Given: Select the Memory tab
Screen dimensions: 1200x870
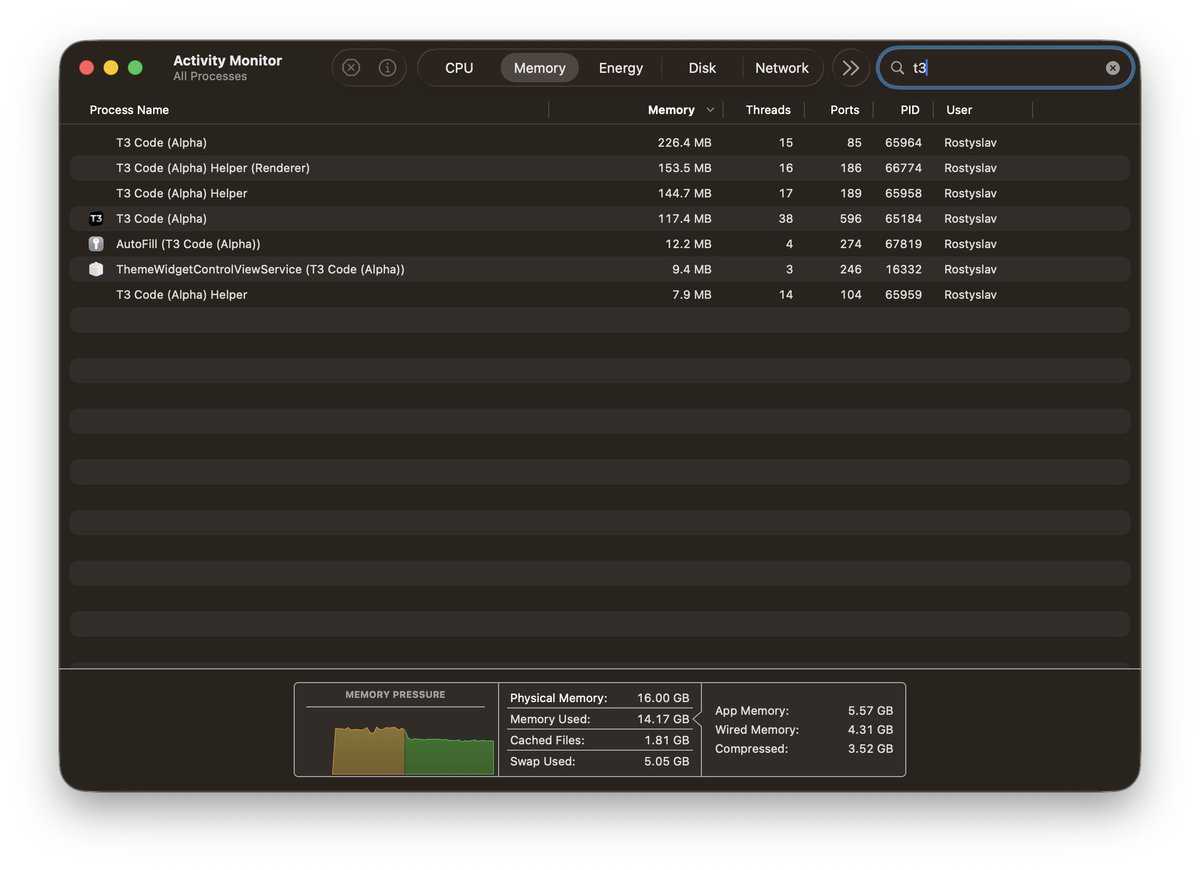Looking at the screenshot, I should coord(540,68).
